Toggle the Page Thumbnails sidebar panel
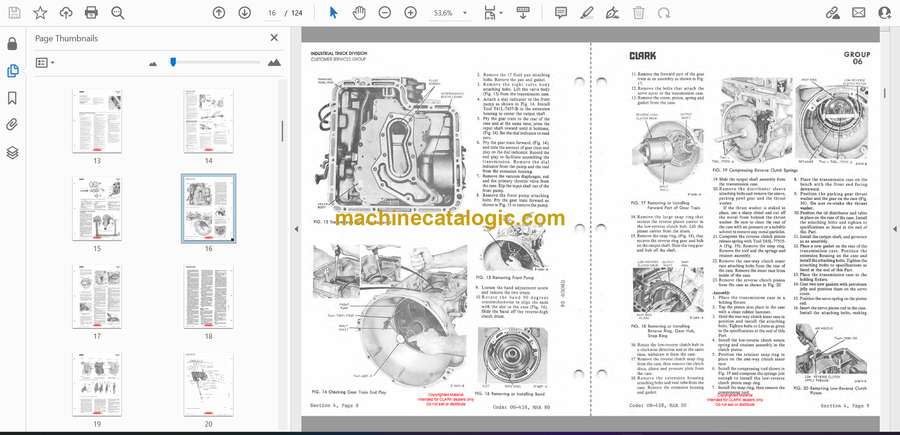 pos(12,71)
